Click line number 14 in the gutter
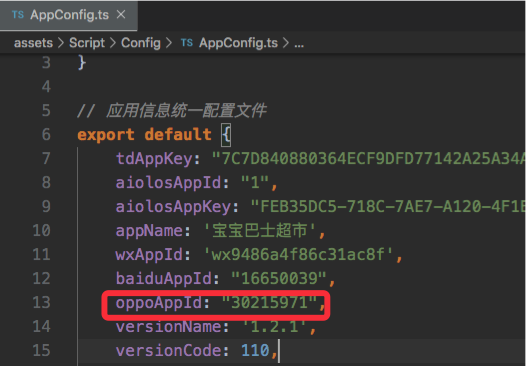The image size is (526, 366). [x=42, y=326]
